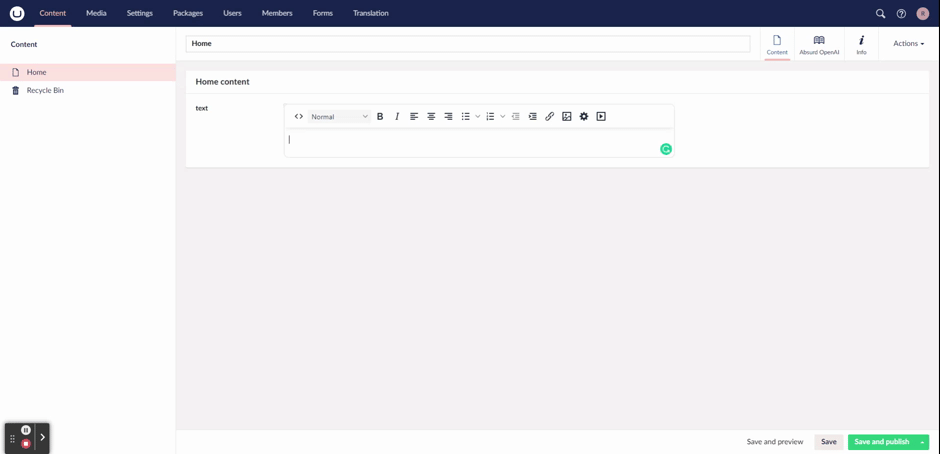
Task: Insert or edit a link
Action: tap(550, 116)
